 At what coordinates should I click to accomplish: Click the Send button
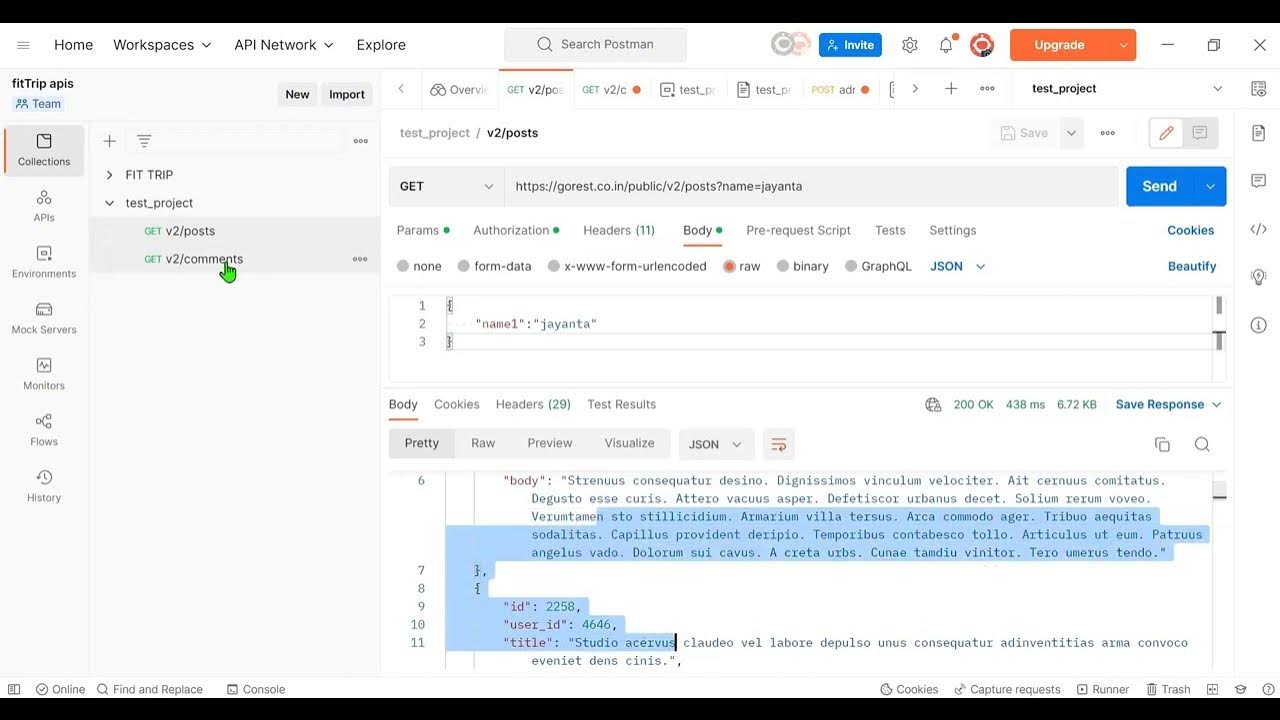1160,186
